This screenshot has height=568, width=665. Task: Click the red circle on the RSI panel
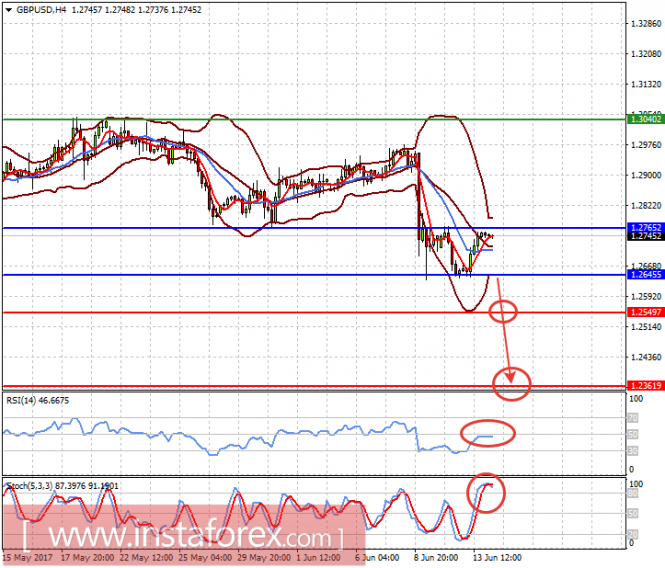point(489,434)
